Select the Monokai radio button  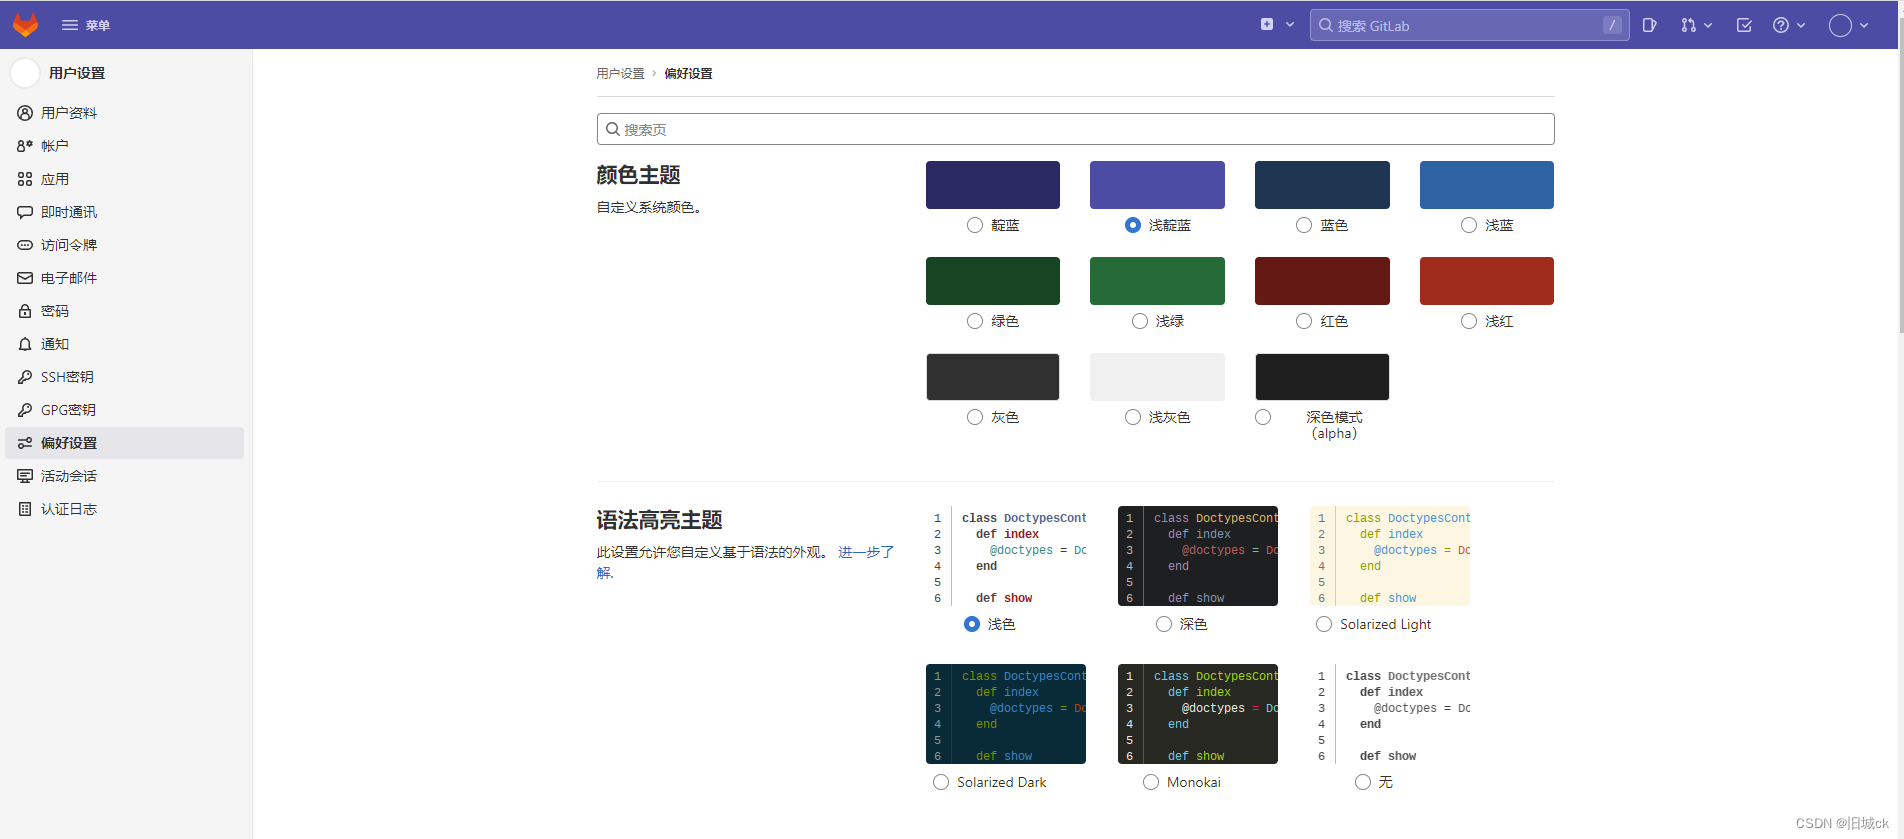point(1151,782)
